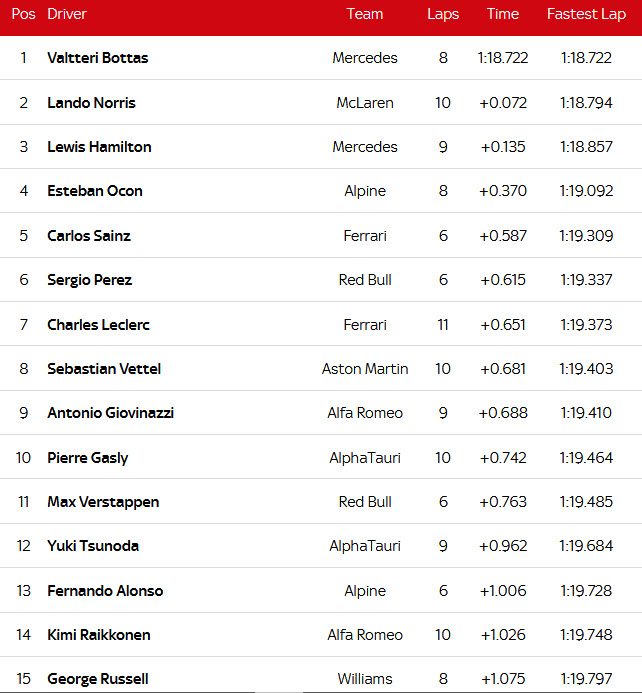Click the Aston Martin team cell
This screenshot has height=693, width=642.
click(x=365, y=369)
